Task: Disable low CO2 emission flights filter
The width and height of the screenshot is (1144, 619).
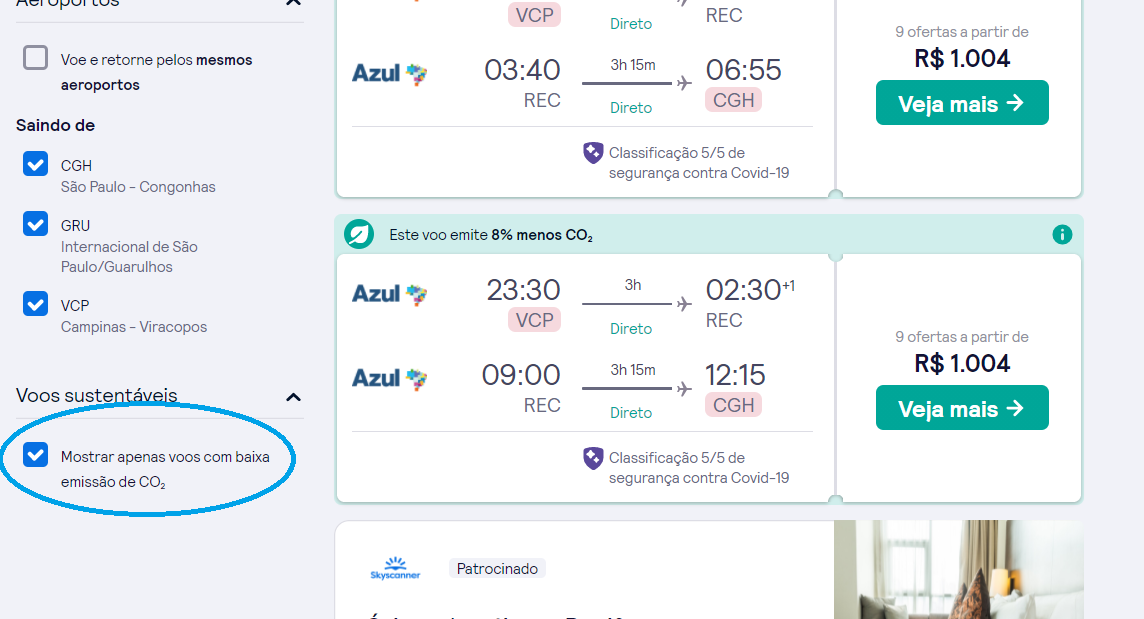Action: (36, 455)
